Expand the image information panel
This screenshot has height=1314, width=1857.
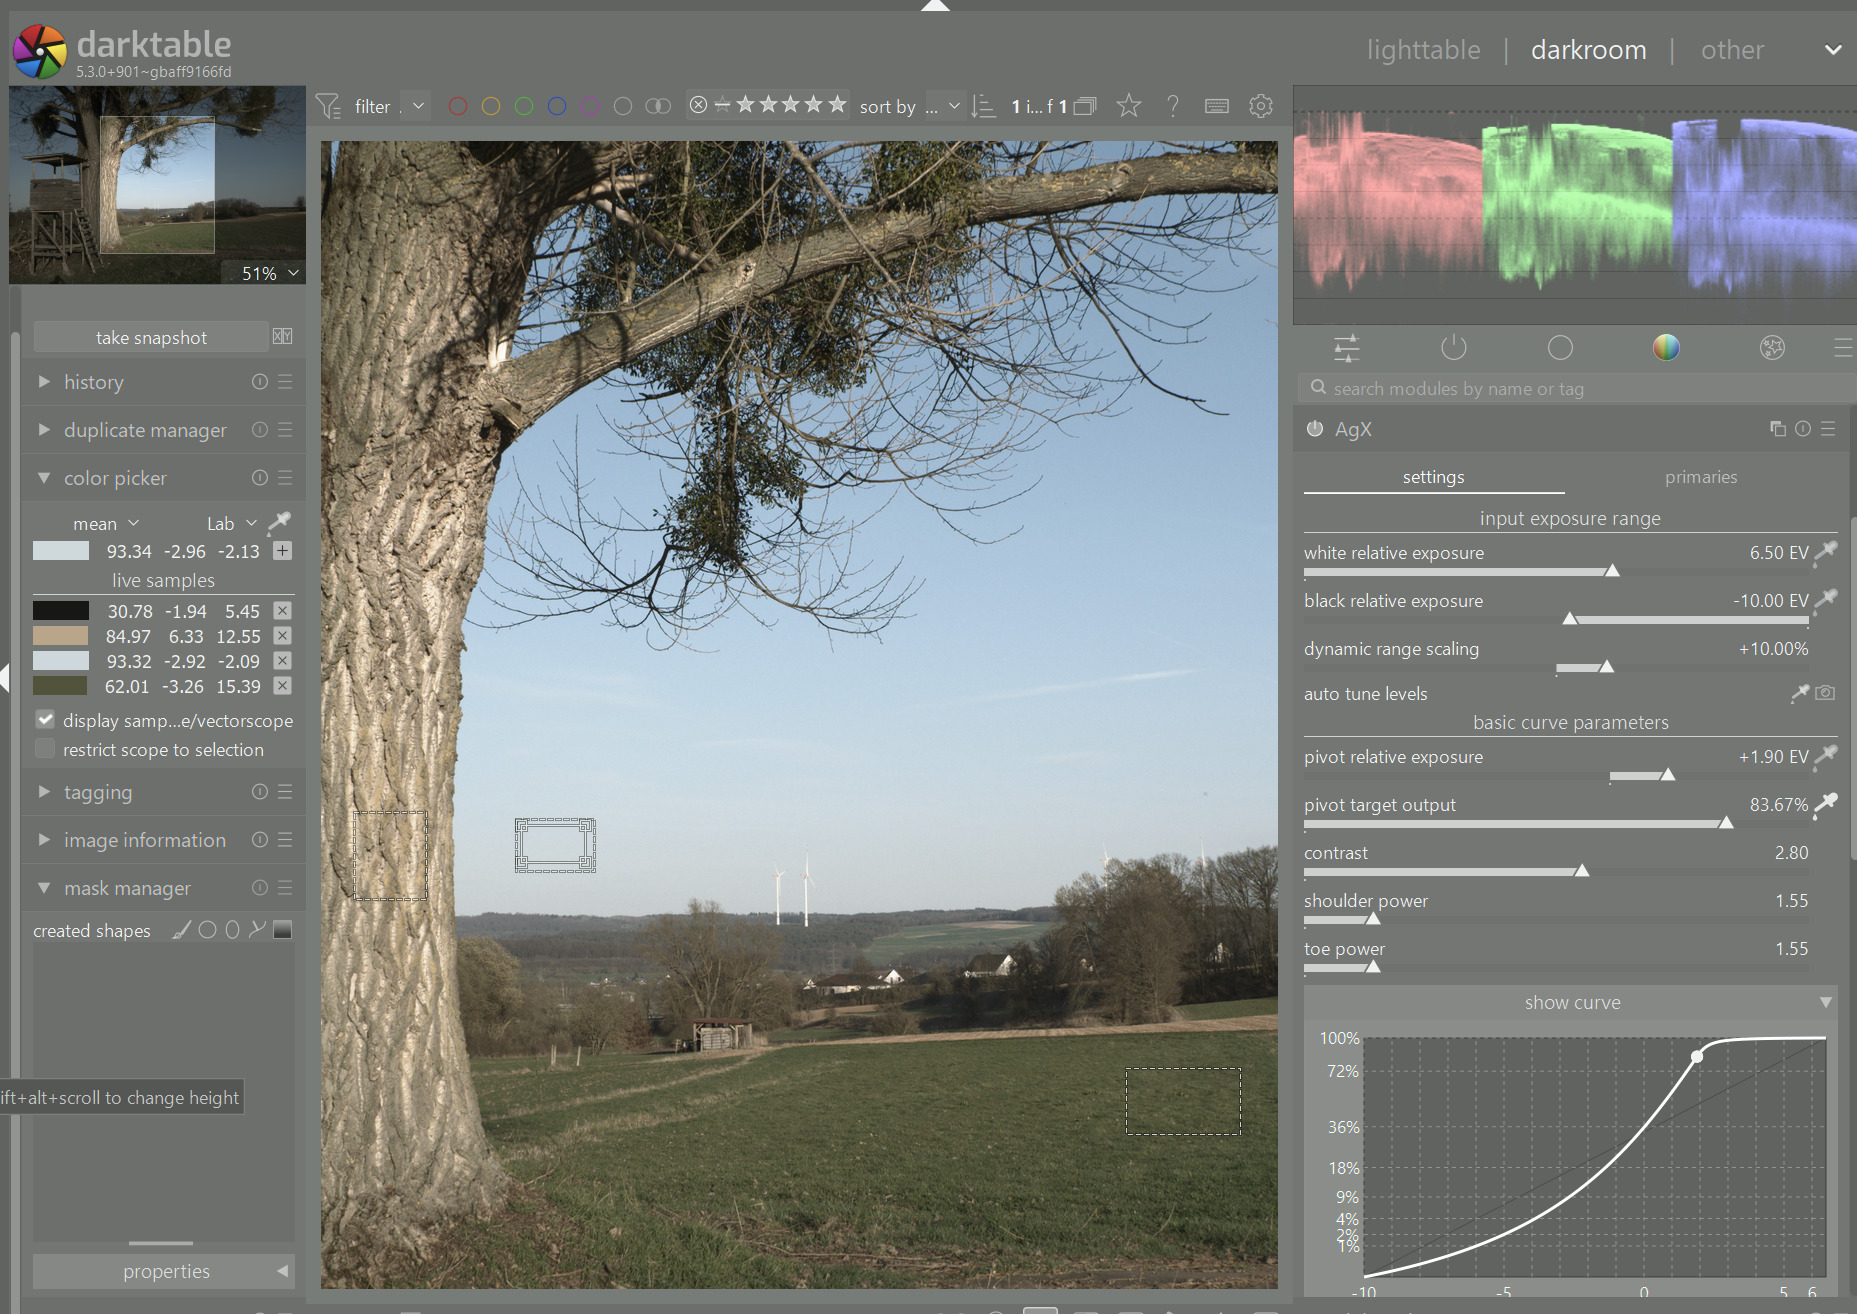click(x=144, y=840)
